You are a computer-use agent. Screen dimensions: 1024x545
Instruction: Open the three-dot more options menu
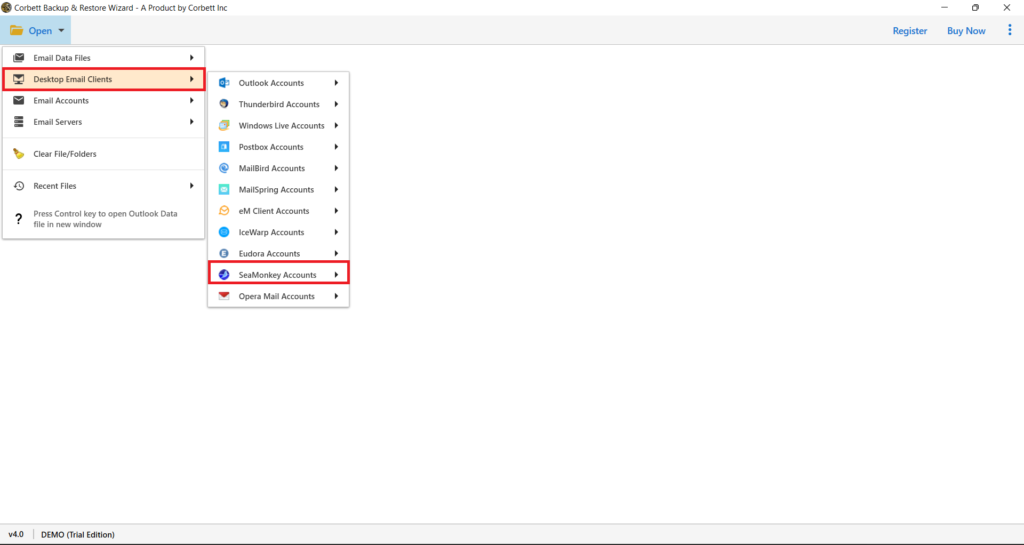(x=1010, y=30)
